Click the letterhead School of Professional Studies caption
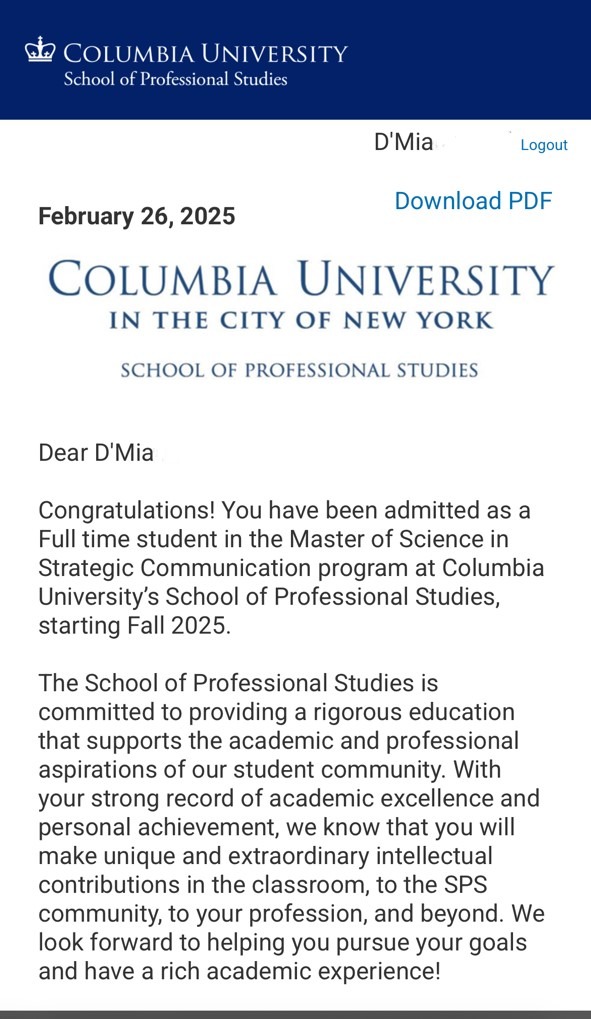591x1019 pixels. click(x=300, y=370)
